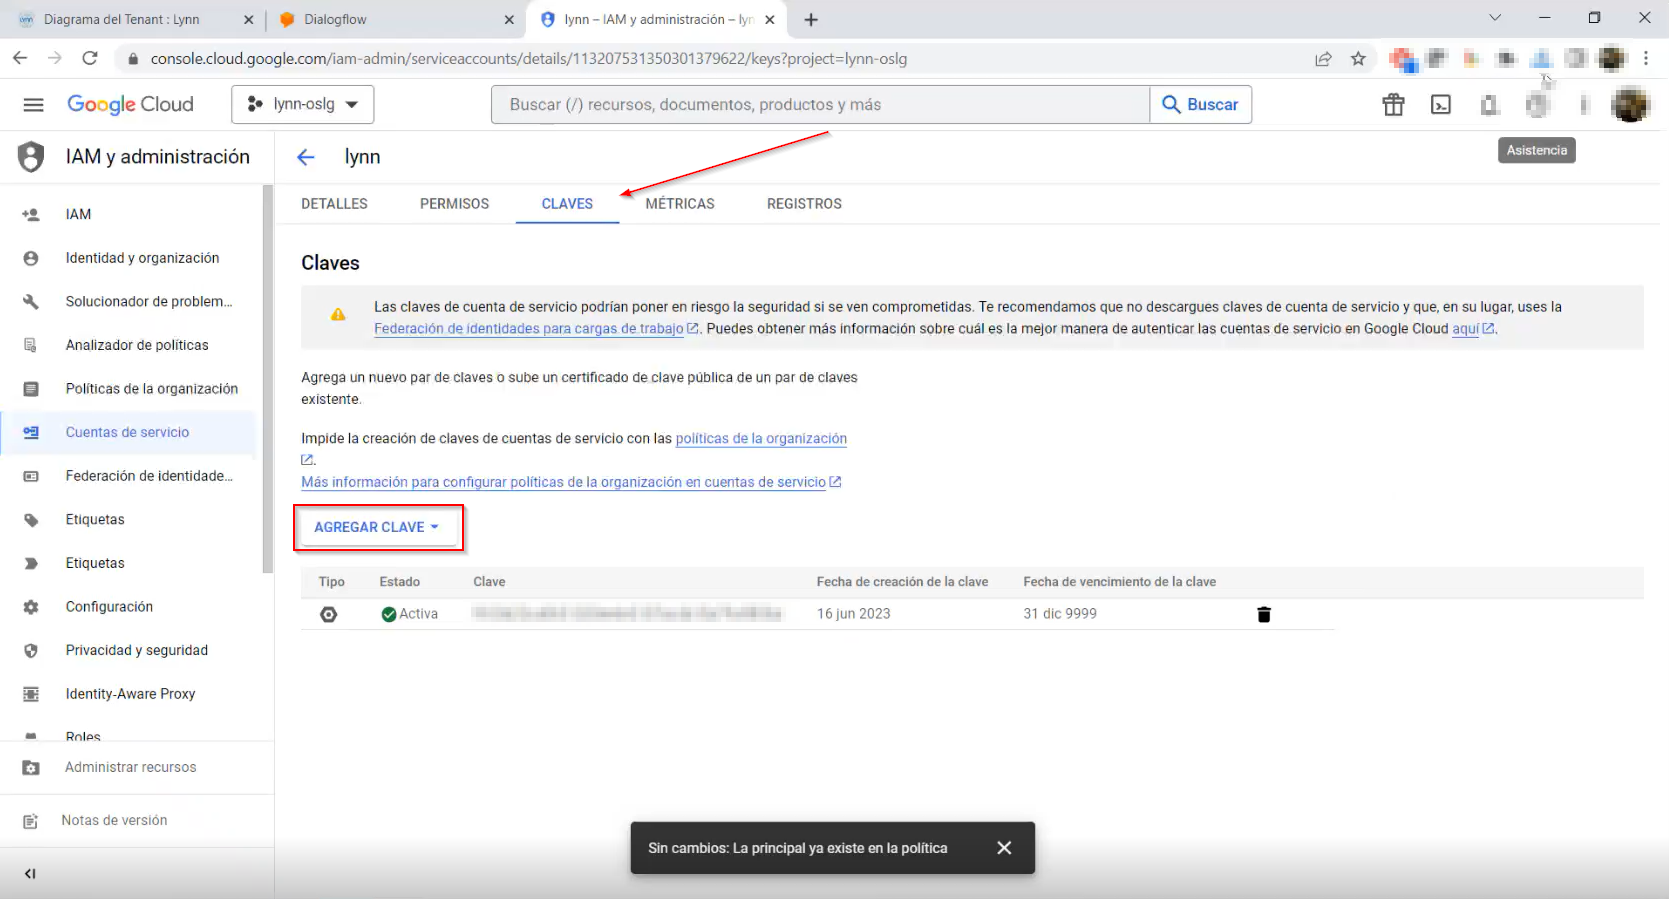
Task: Switch to the REGISTROS tab
Action: [x=804, y=204]
